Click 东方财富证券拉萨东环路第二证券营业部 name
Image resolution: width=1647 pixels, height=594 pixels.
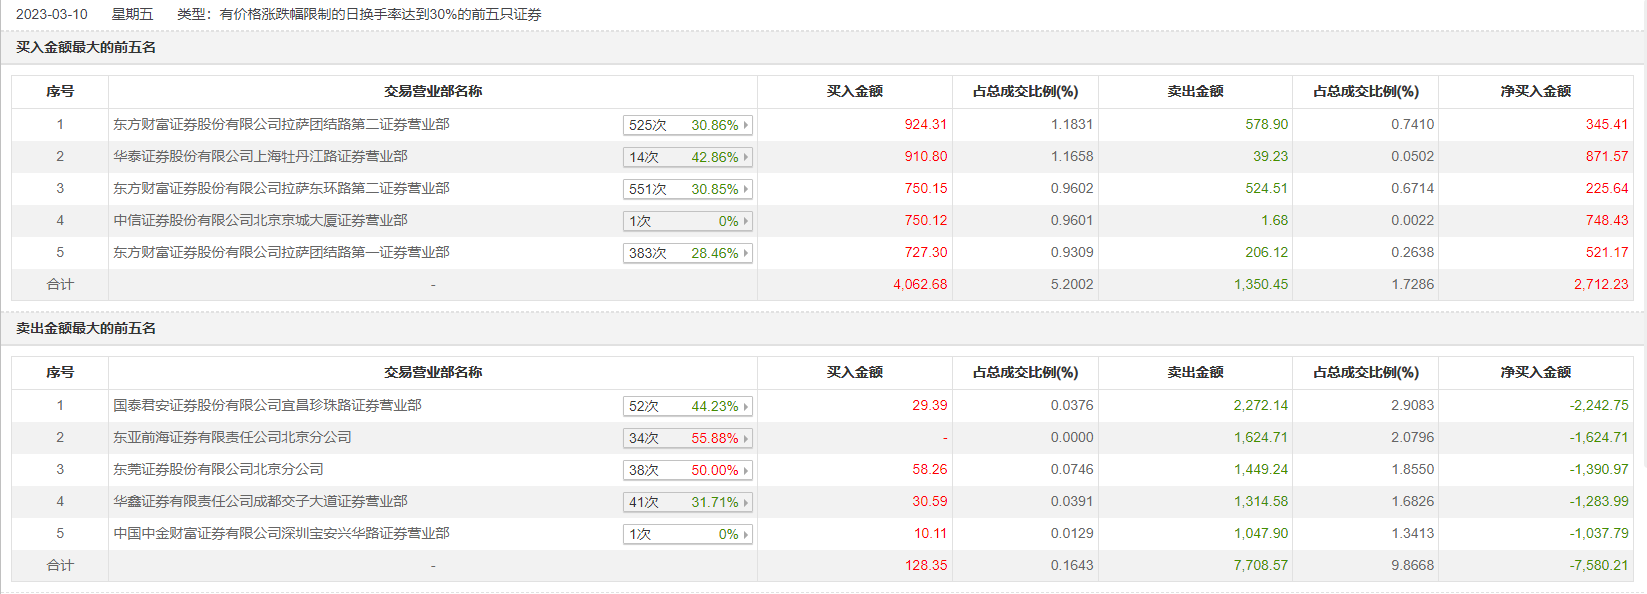coord(281,189)
